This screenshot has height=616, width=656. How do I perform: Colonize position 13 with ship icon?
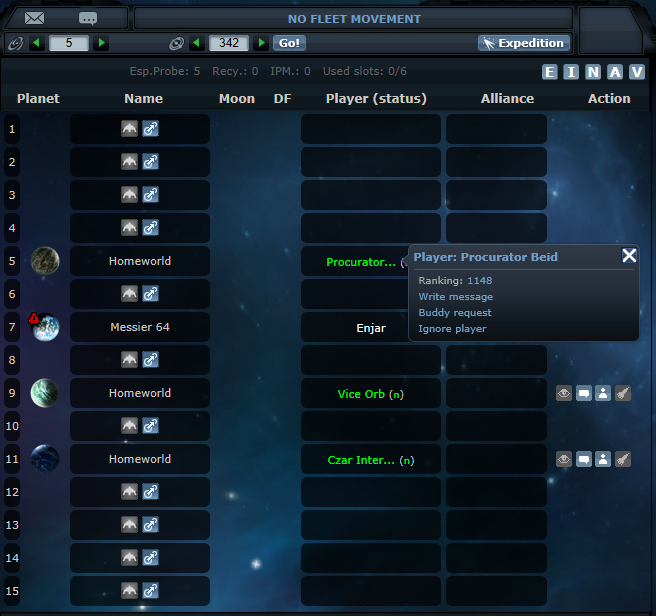(x=129, y=525)
